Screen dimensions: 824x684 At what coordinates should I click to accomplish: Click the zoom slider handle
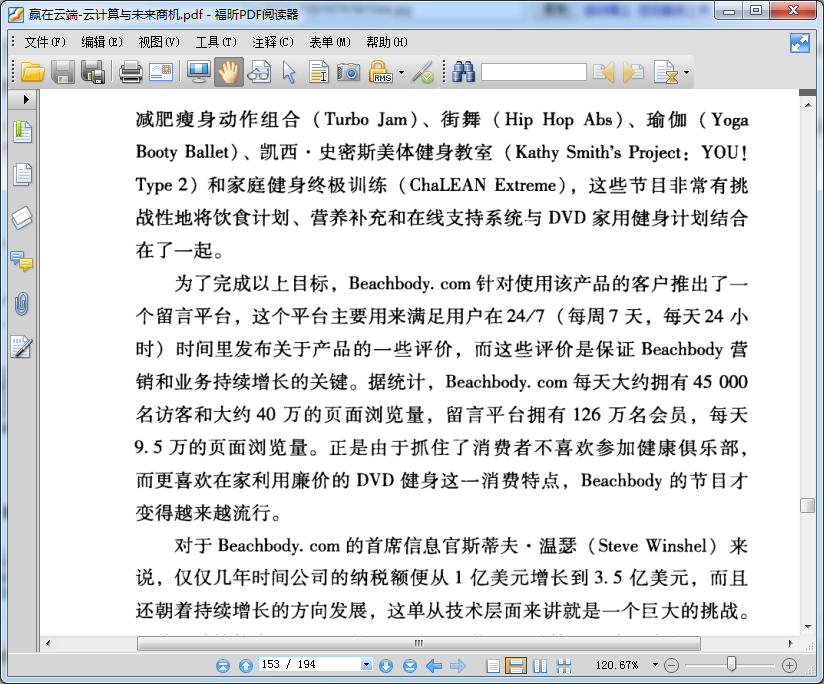click(731, 665)
